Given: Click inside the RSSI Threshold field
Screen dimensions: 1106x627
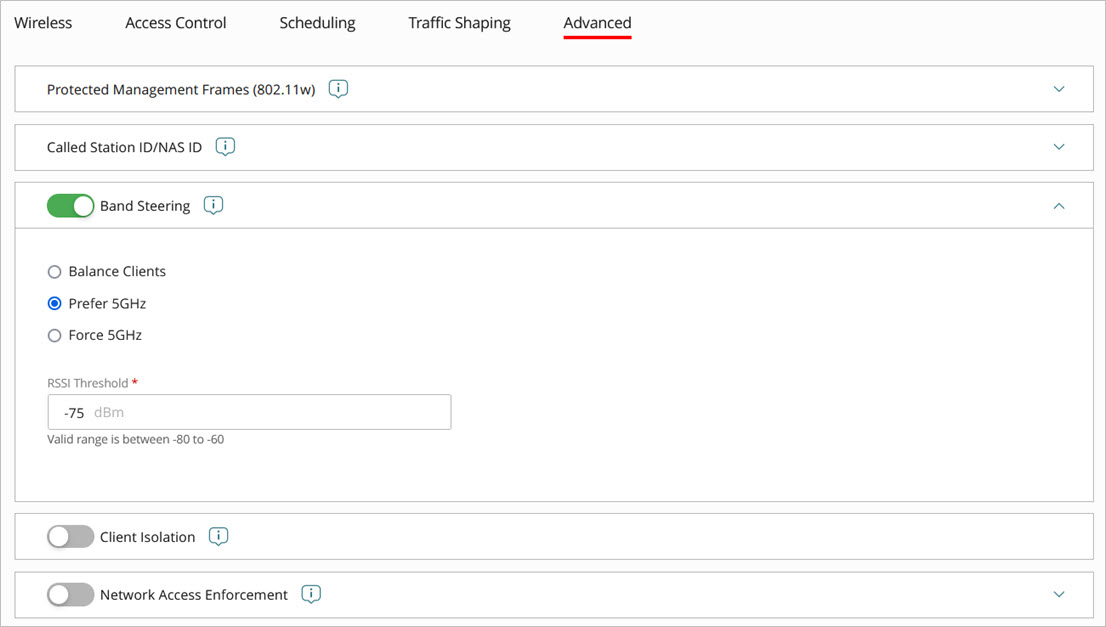Looking at the screenshot, I should (249, 411).
